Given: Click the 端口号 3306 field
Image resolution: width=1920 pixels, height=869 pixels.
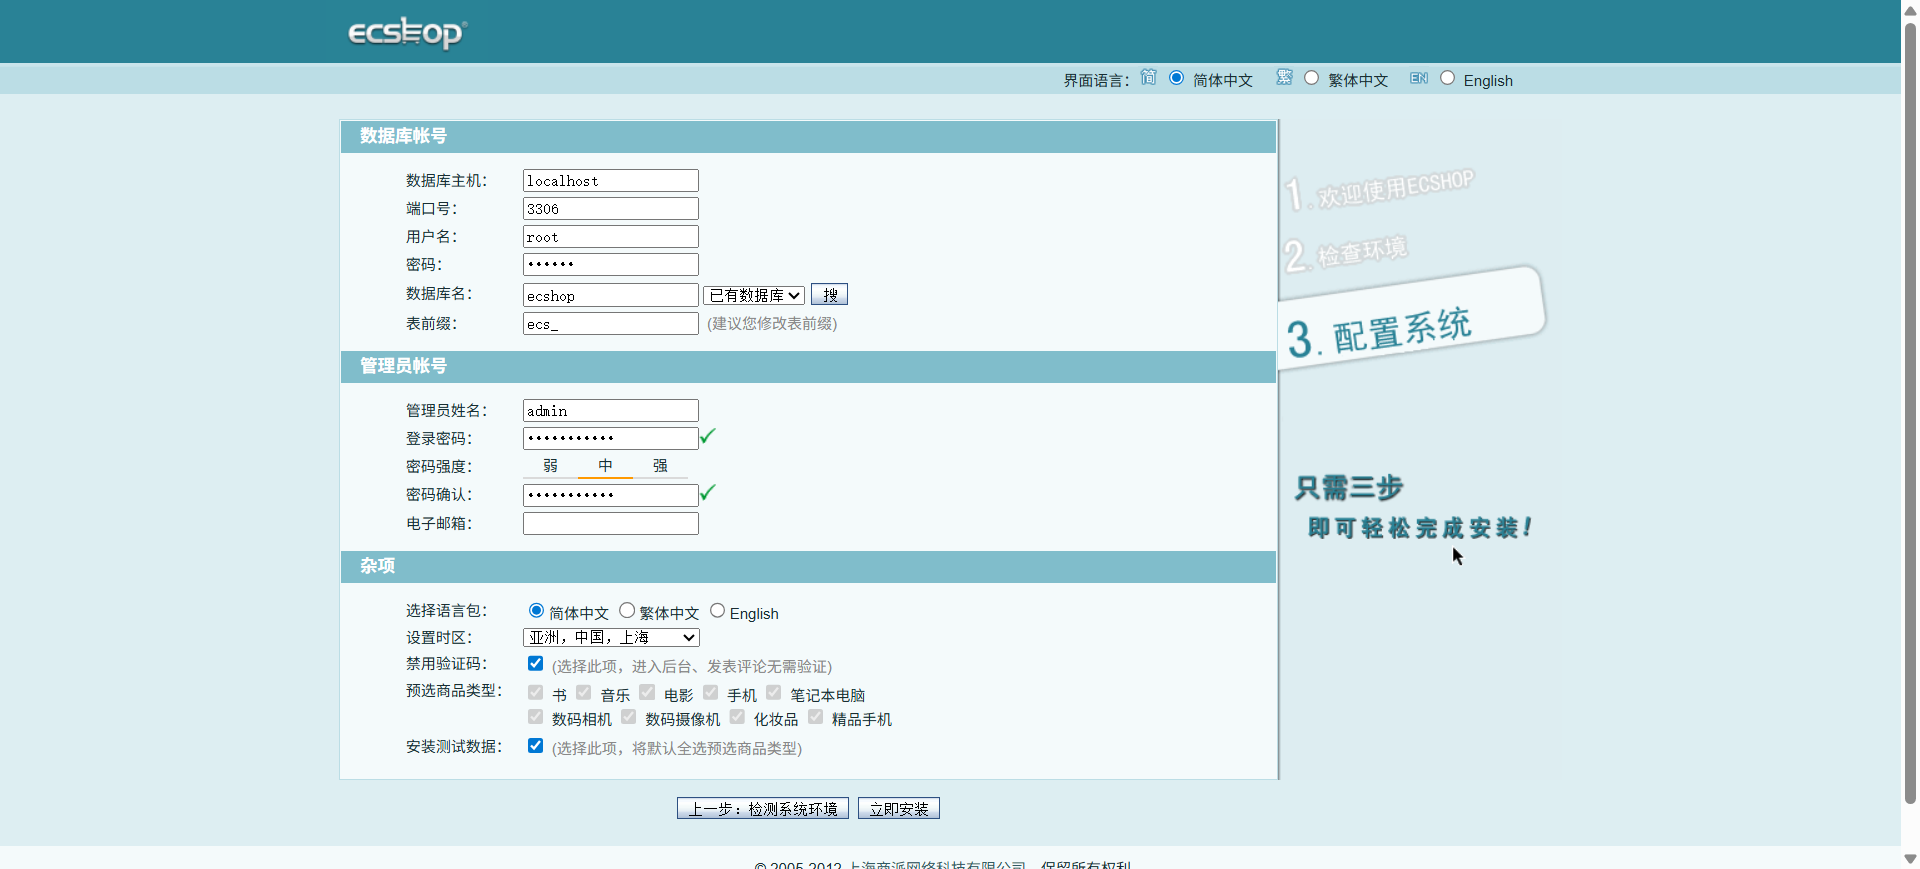Looking at the screenshot, I should 611,208.
